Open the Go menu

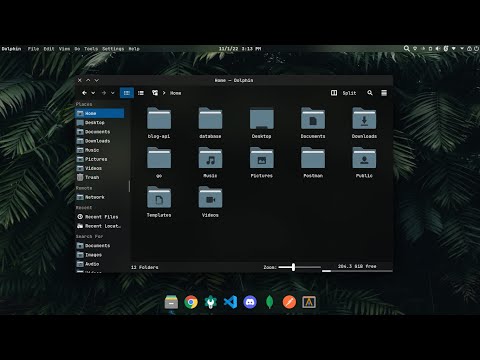77,49
